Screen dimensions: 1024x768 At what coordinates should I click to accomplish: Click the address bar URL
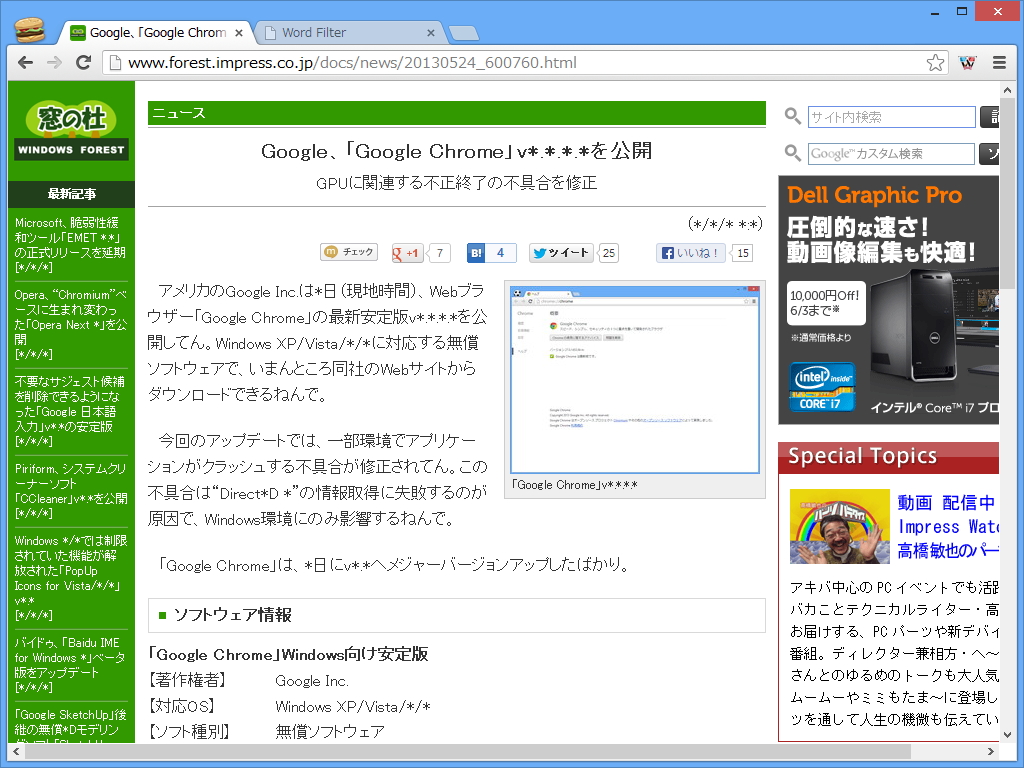click(353, 63)
